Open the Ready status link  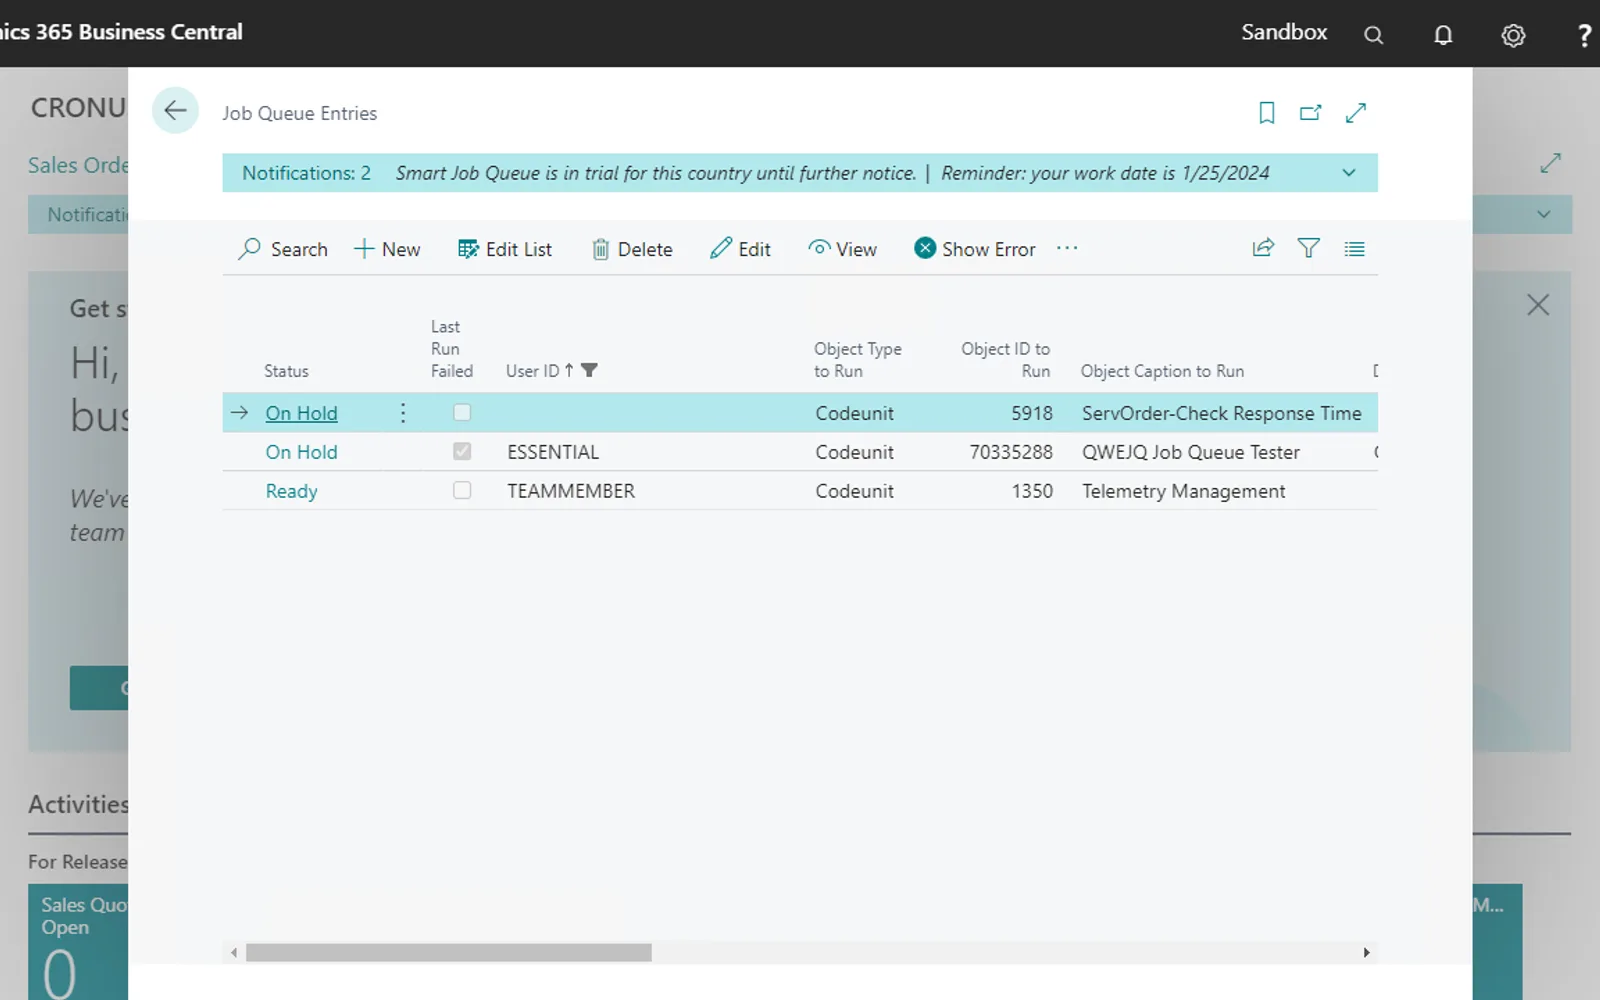tap(291, 491)
